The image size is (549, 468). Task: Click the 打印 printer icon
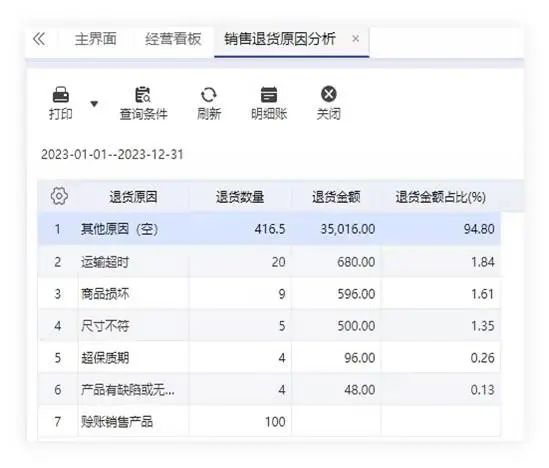(61, 95)
